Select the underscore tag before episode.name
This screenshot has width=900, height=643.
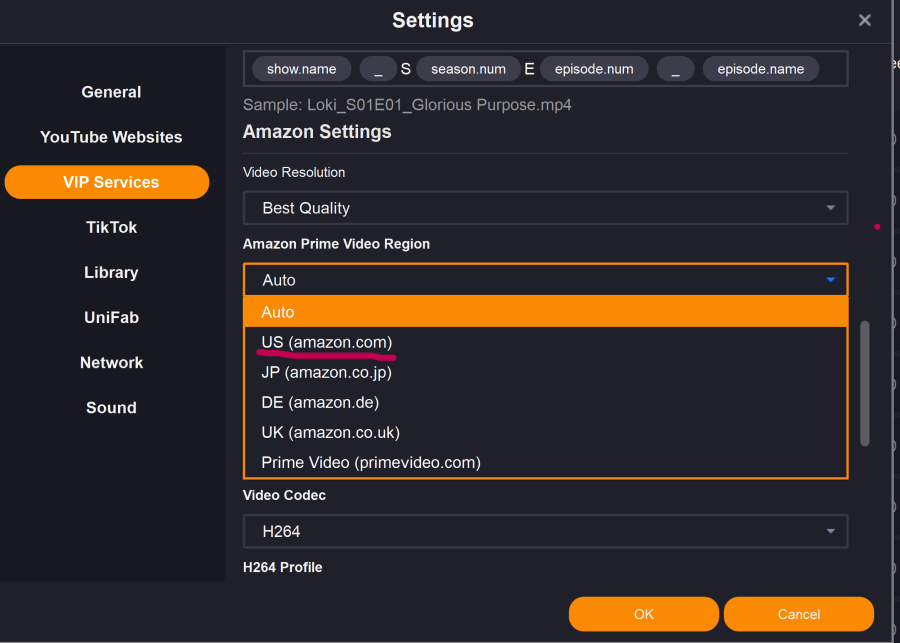coord(676,69)
